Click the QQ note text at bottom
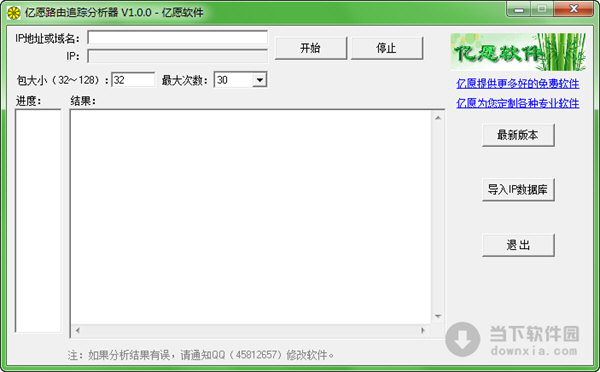Viewport: 600px width, 372px height. 201,355
